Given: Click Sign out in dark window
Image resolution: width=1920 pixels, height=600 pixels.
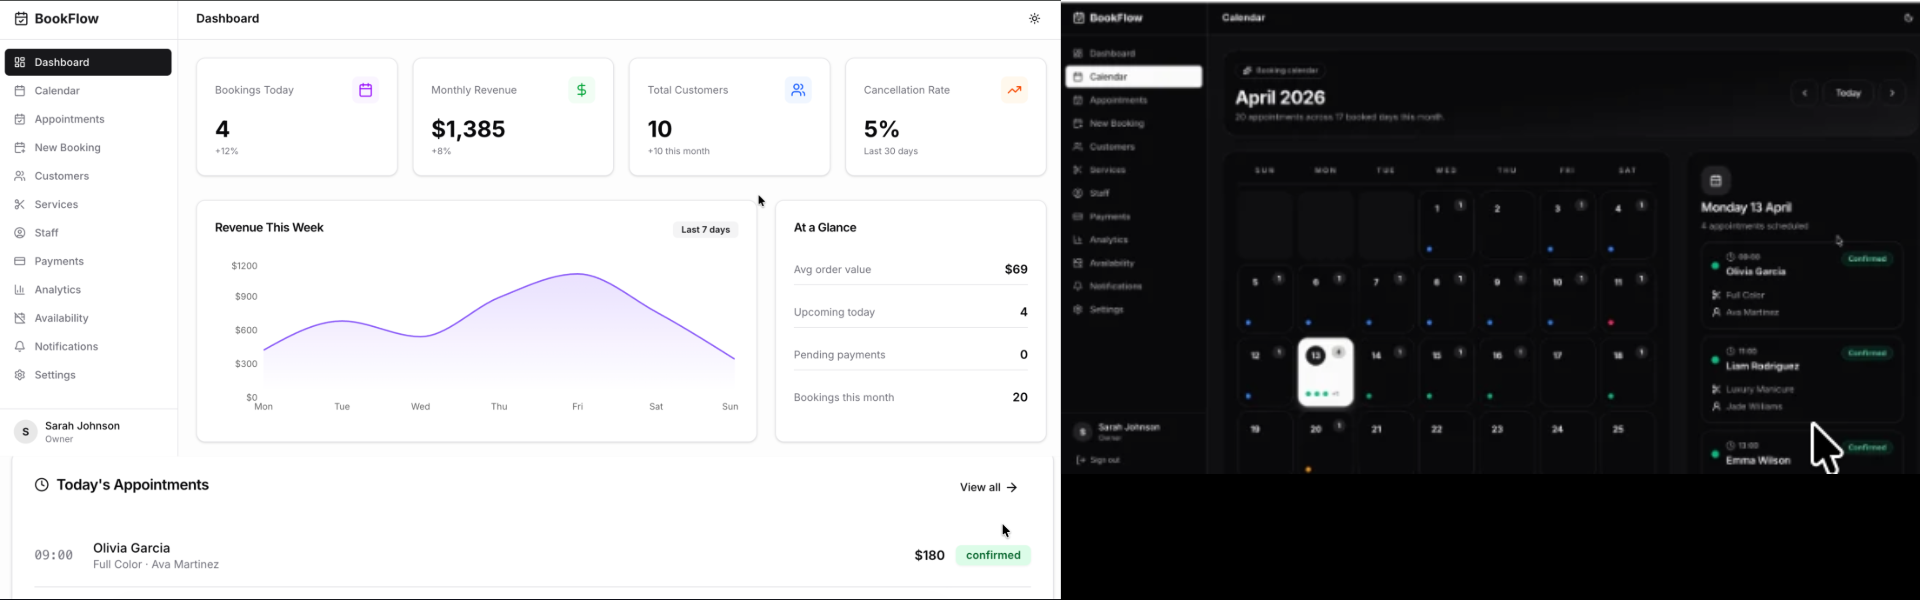Looking at the screenshot, I should 1098,460.
